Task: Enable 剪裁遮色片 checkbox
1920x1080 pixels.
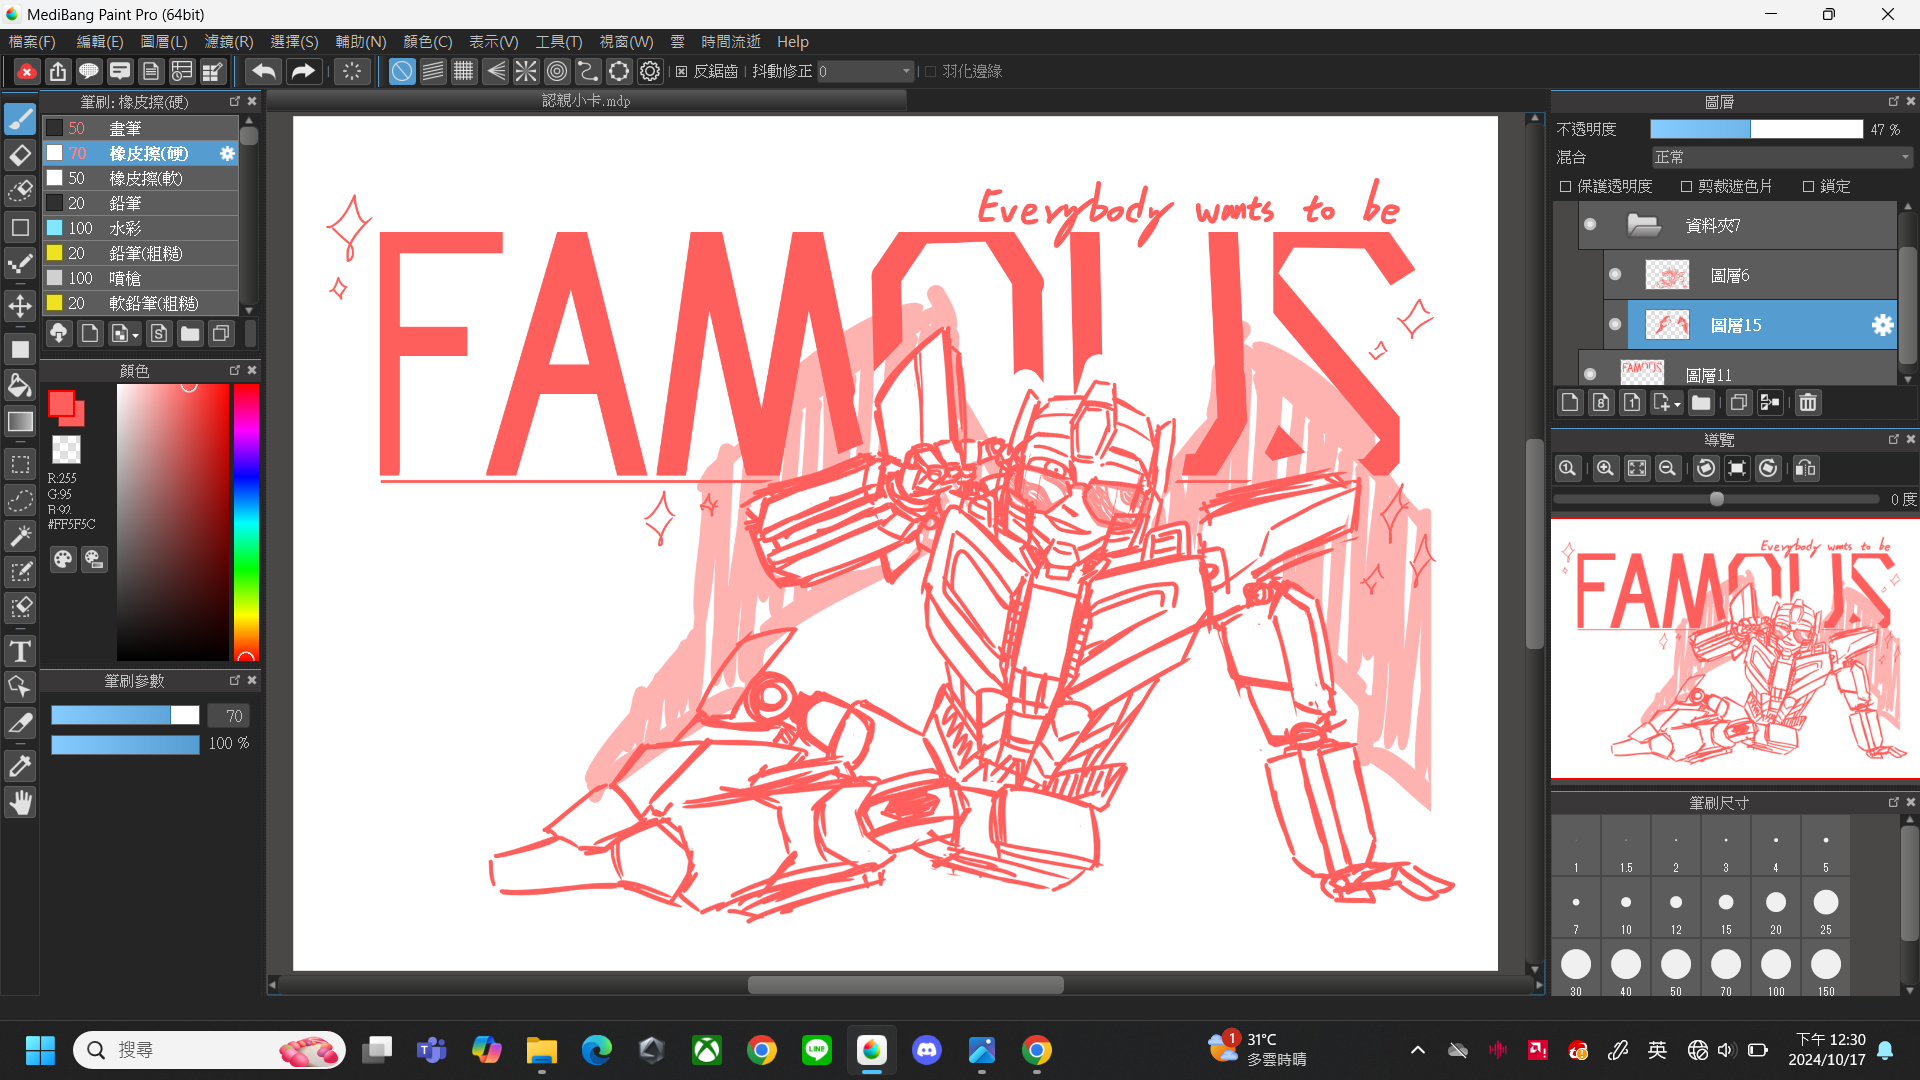Action: tap(1686, 187)
